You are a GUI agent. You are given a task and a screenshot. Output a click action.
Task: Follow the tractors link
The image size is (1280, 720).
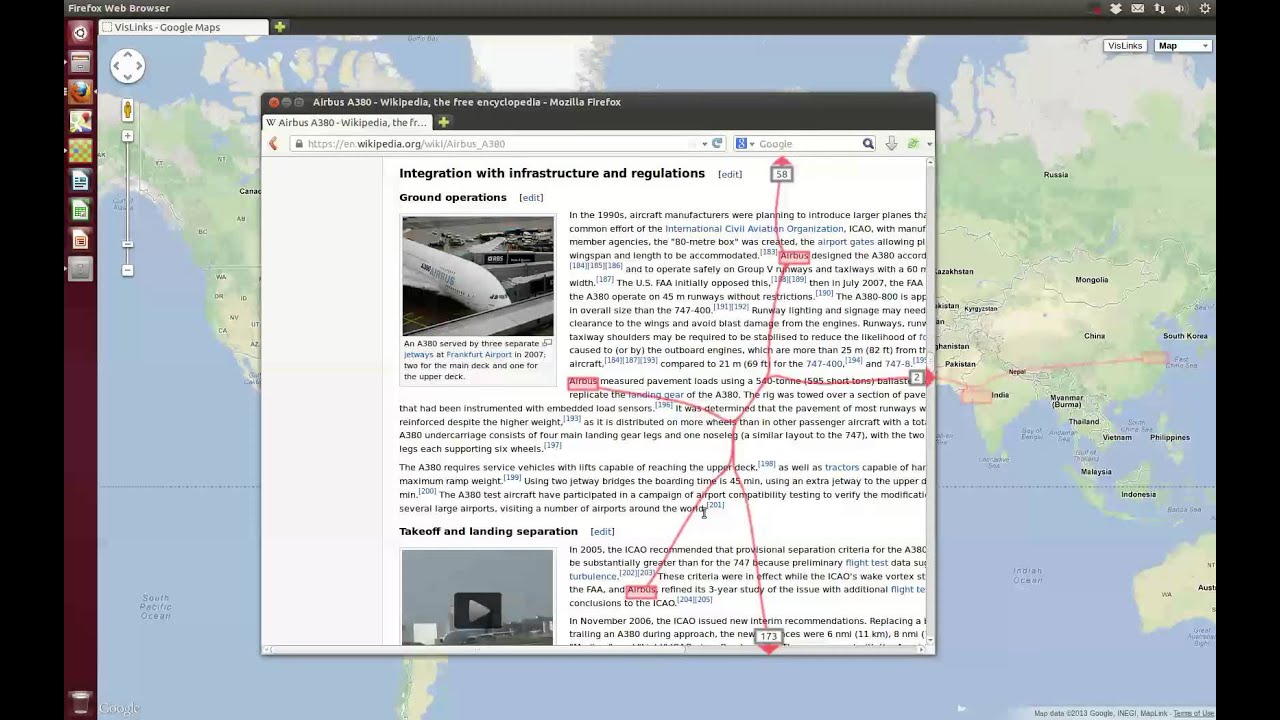[x=842, y=467]
